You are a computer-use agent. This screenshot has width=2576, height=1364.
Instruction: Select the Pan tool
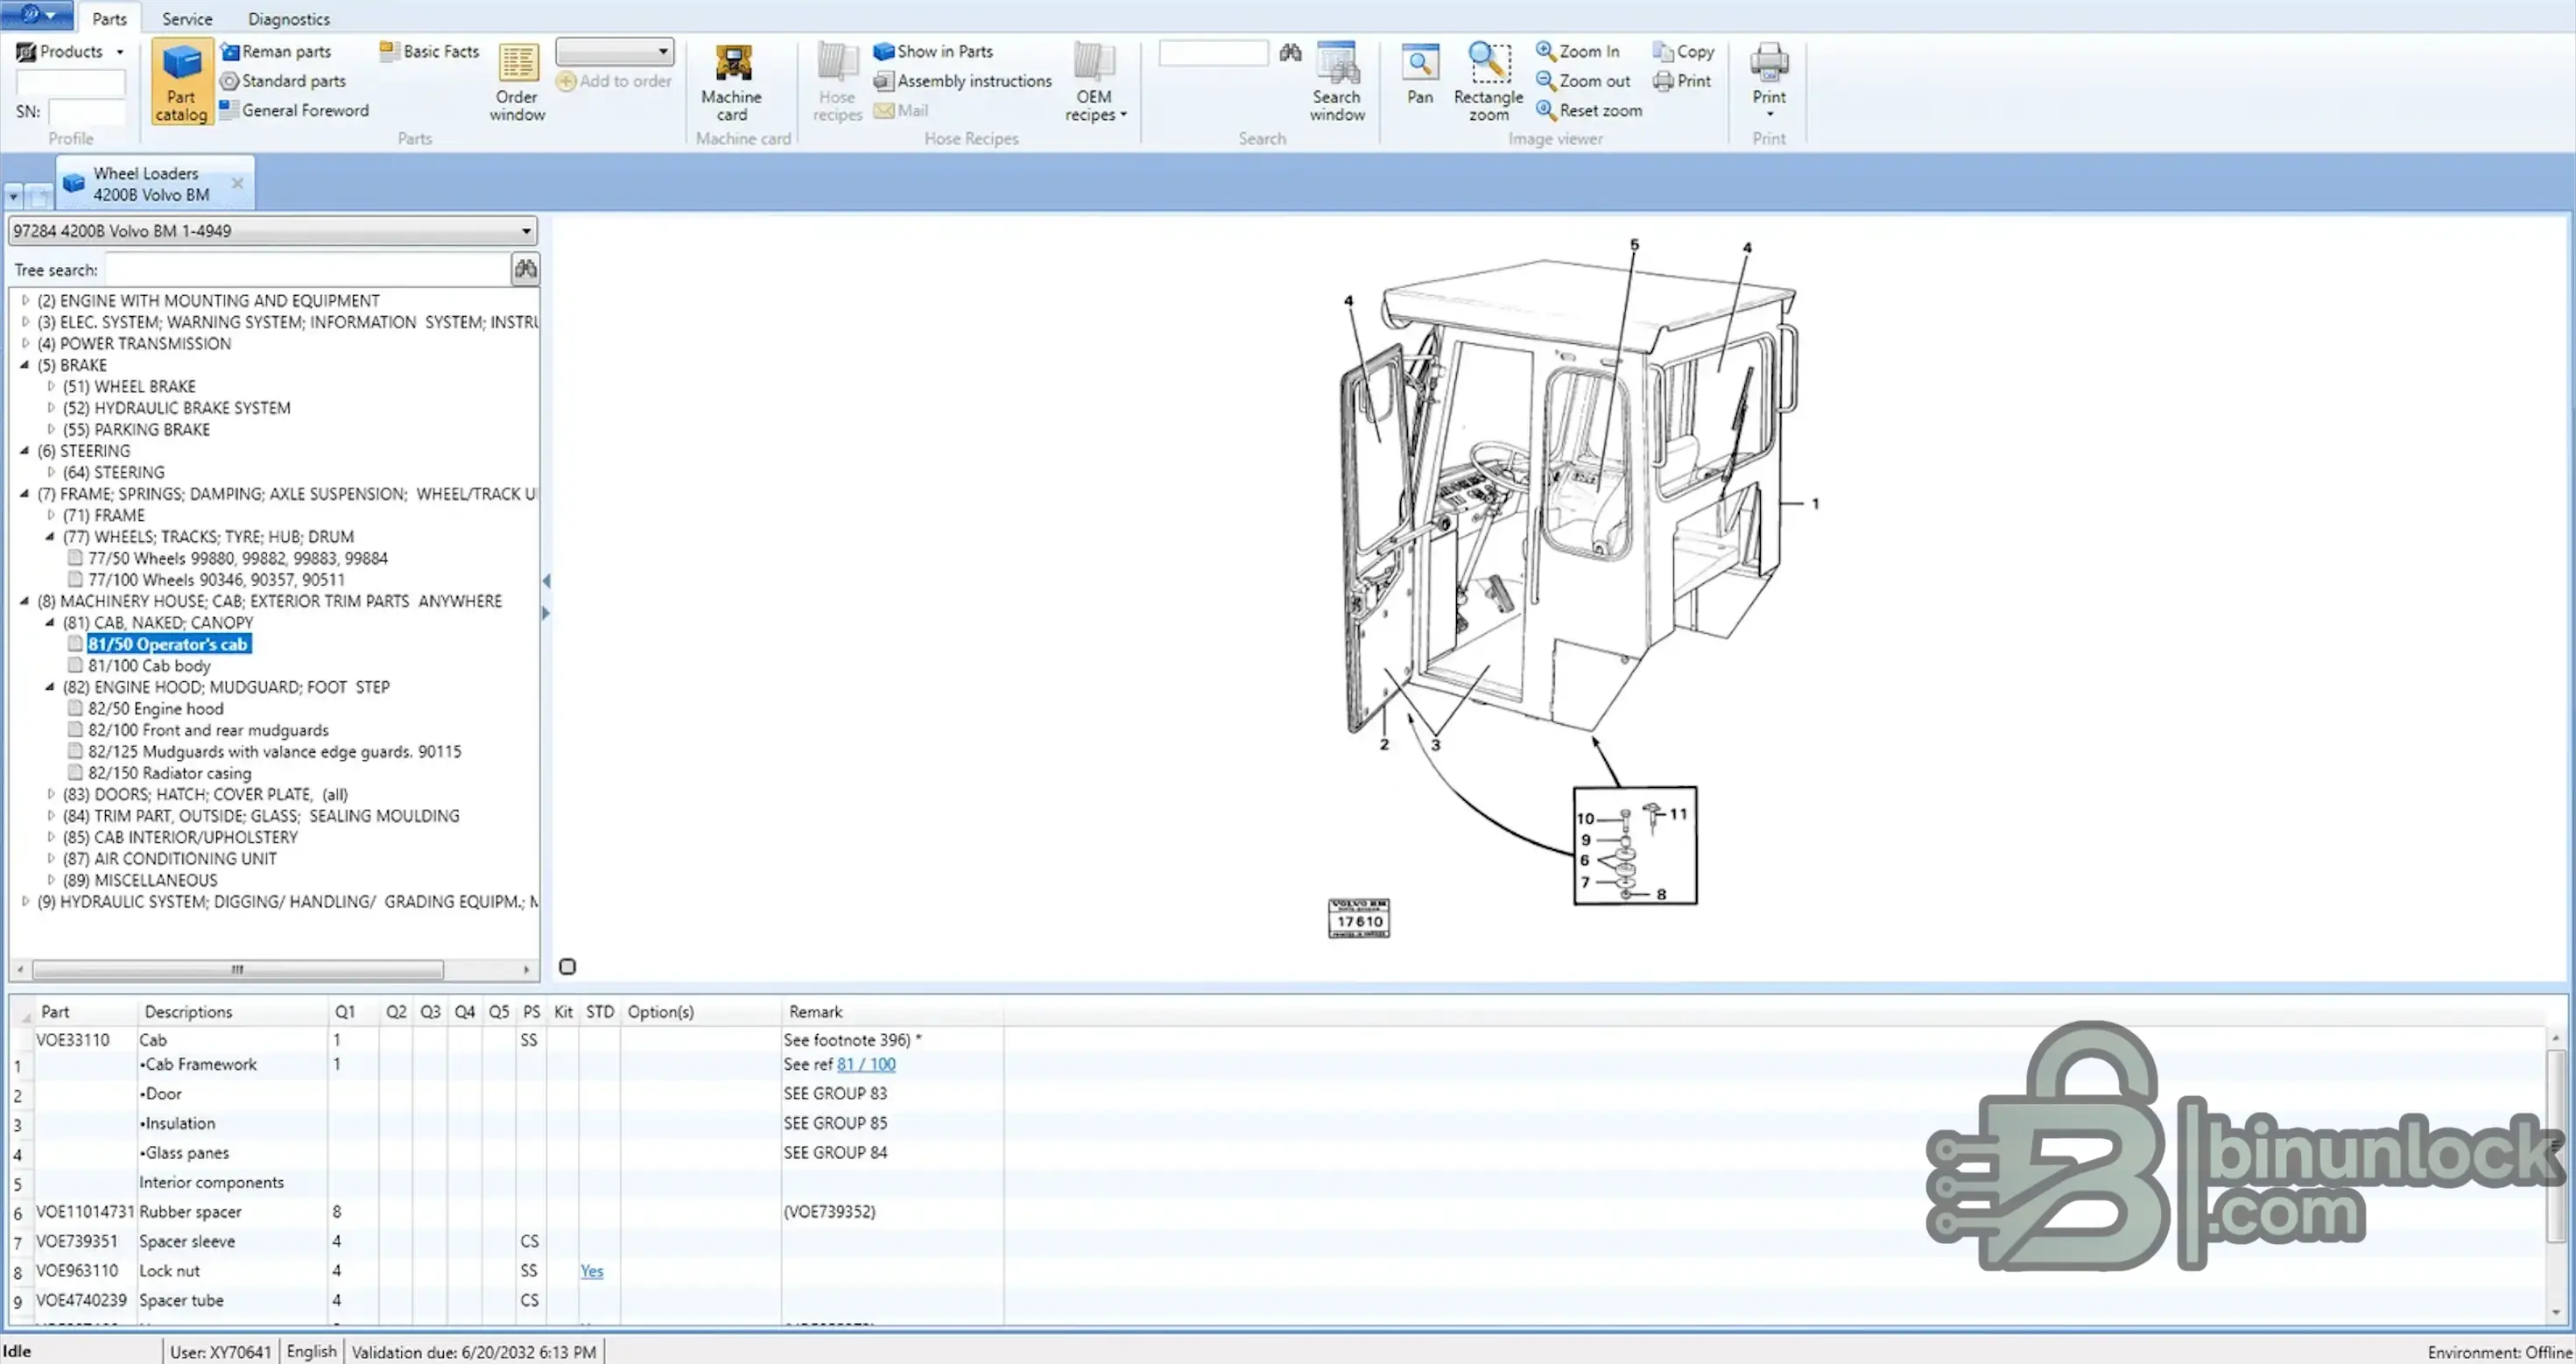point(1420,75)
